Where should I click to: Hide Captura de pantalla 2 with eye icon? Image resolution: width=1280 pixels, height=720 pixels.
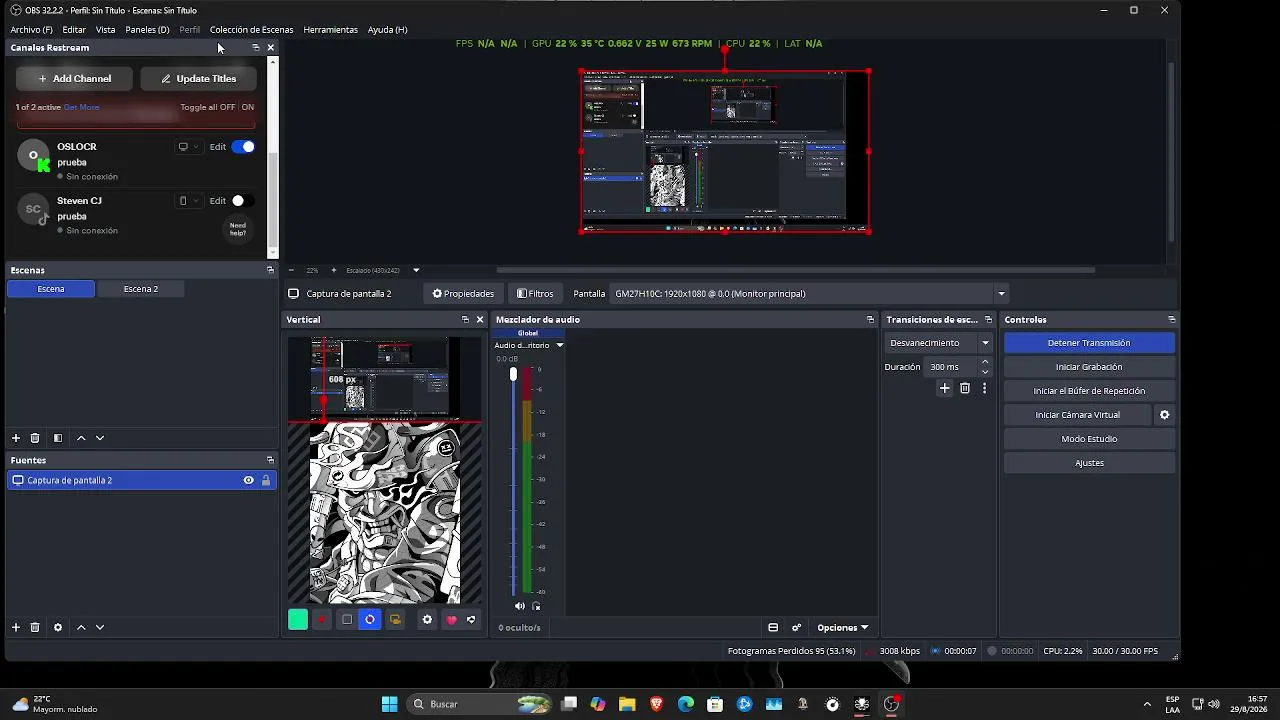click(248, 480)
